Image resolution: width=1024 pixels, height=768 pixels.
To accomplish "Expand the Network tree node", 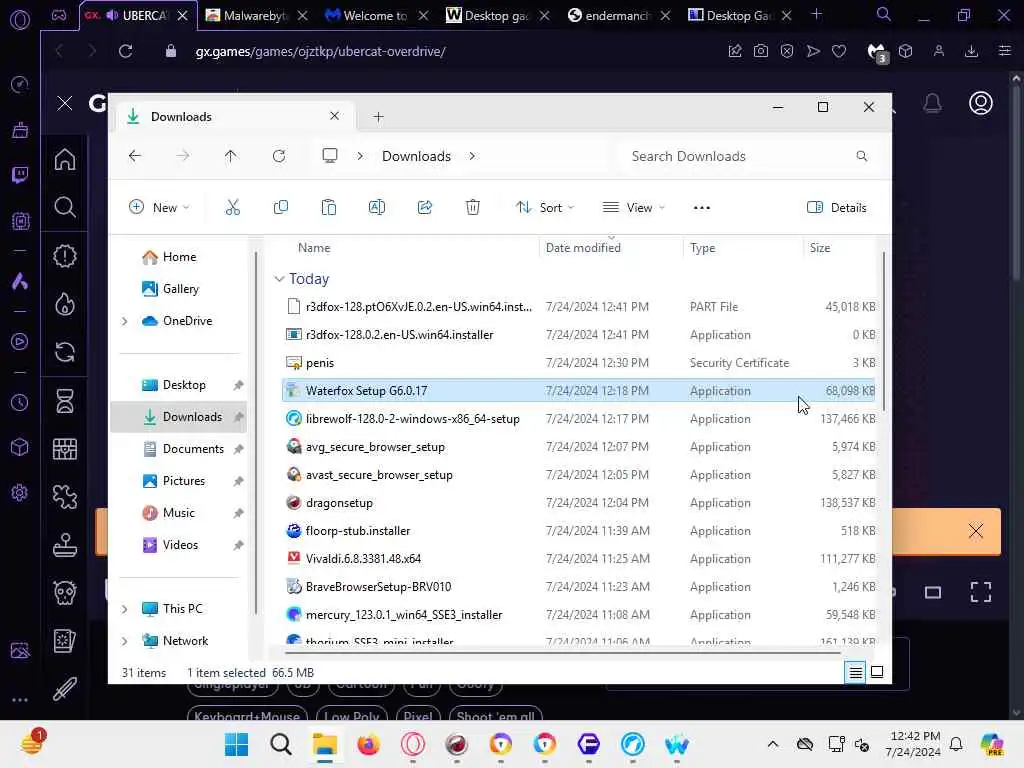I will coord(124,641).
